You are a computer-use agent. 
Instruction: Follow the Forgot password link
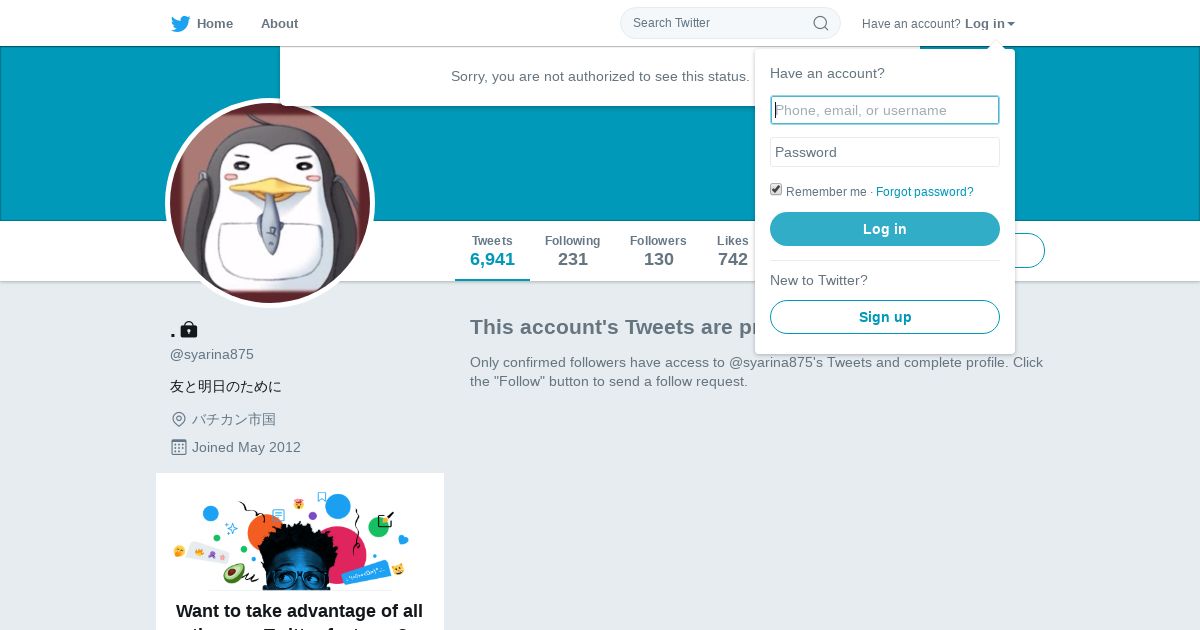[924, 192]
